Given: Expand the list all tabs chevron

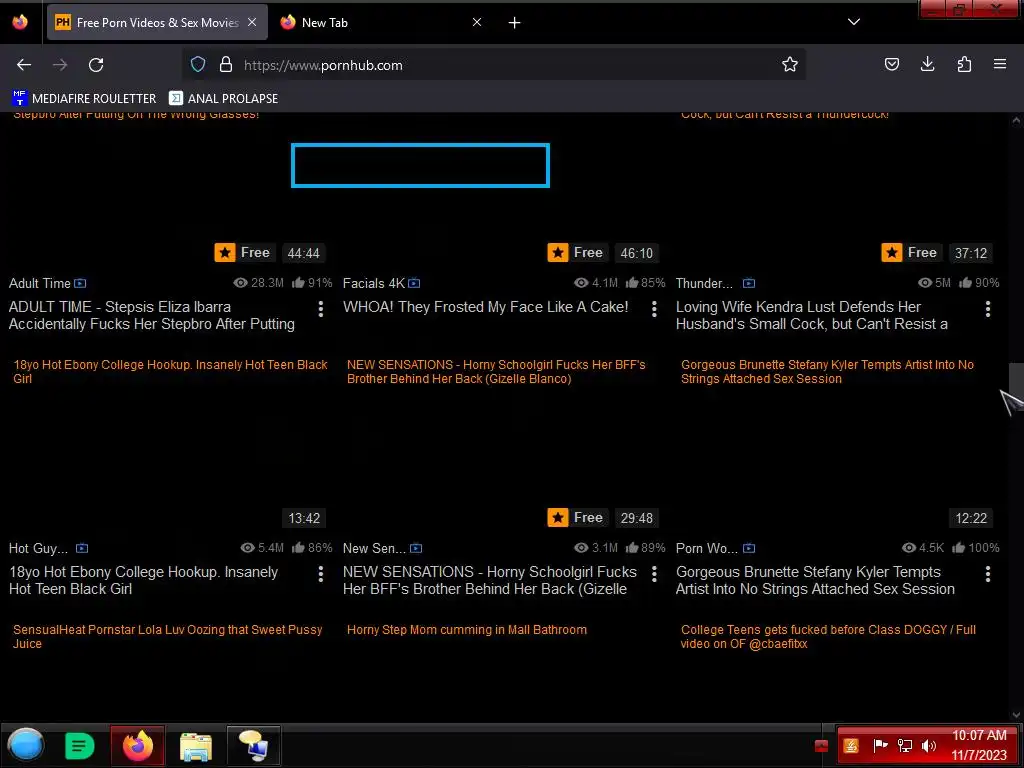Looking at the screenshot, I should coord(854,22).
